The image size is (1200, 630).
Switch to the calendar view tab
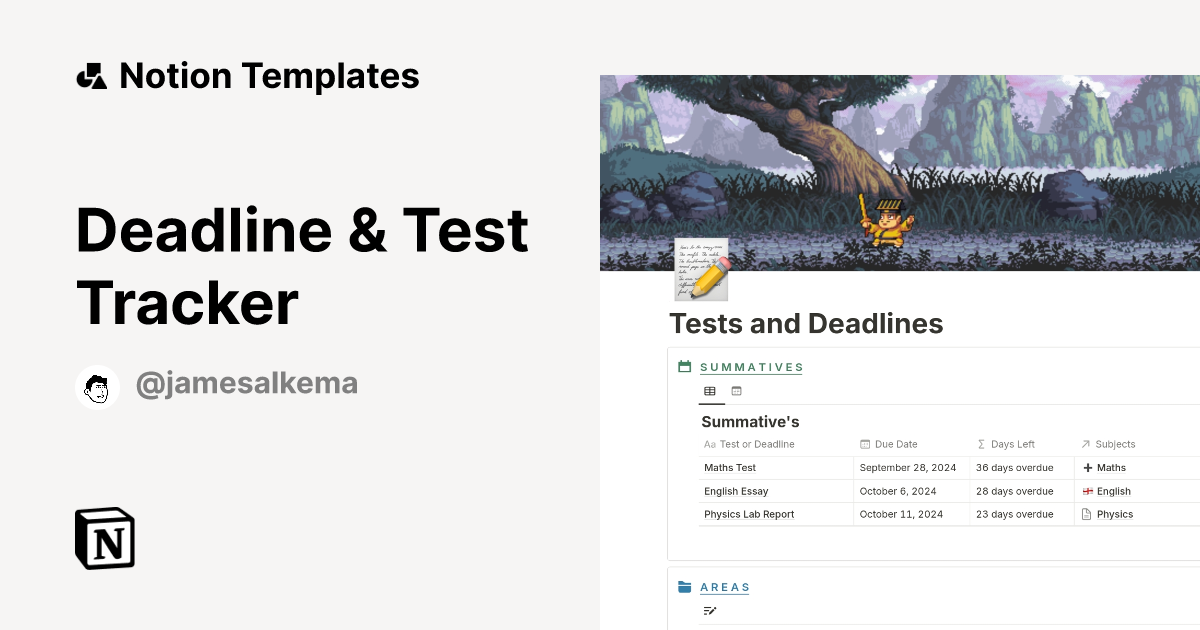[736, 391]
